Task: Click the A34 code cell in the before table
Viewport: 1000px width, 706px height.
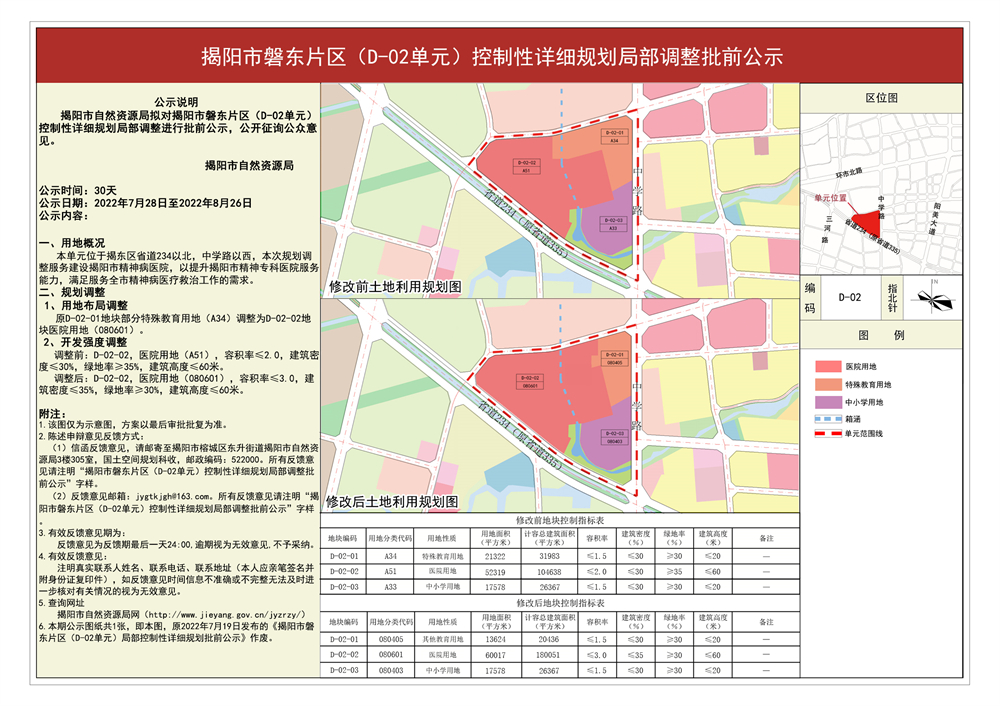Action: tap(390, 556)
